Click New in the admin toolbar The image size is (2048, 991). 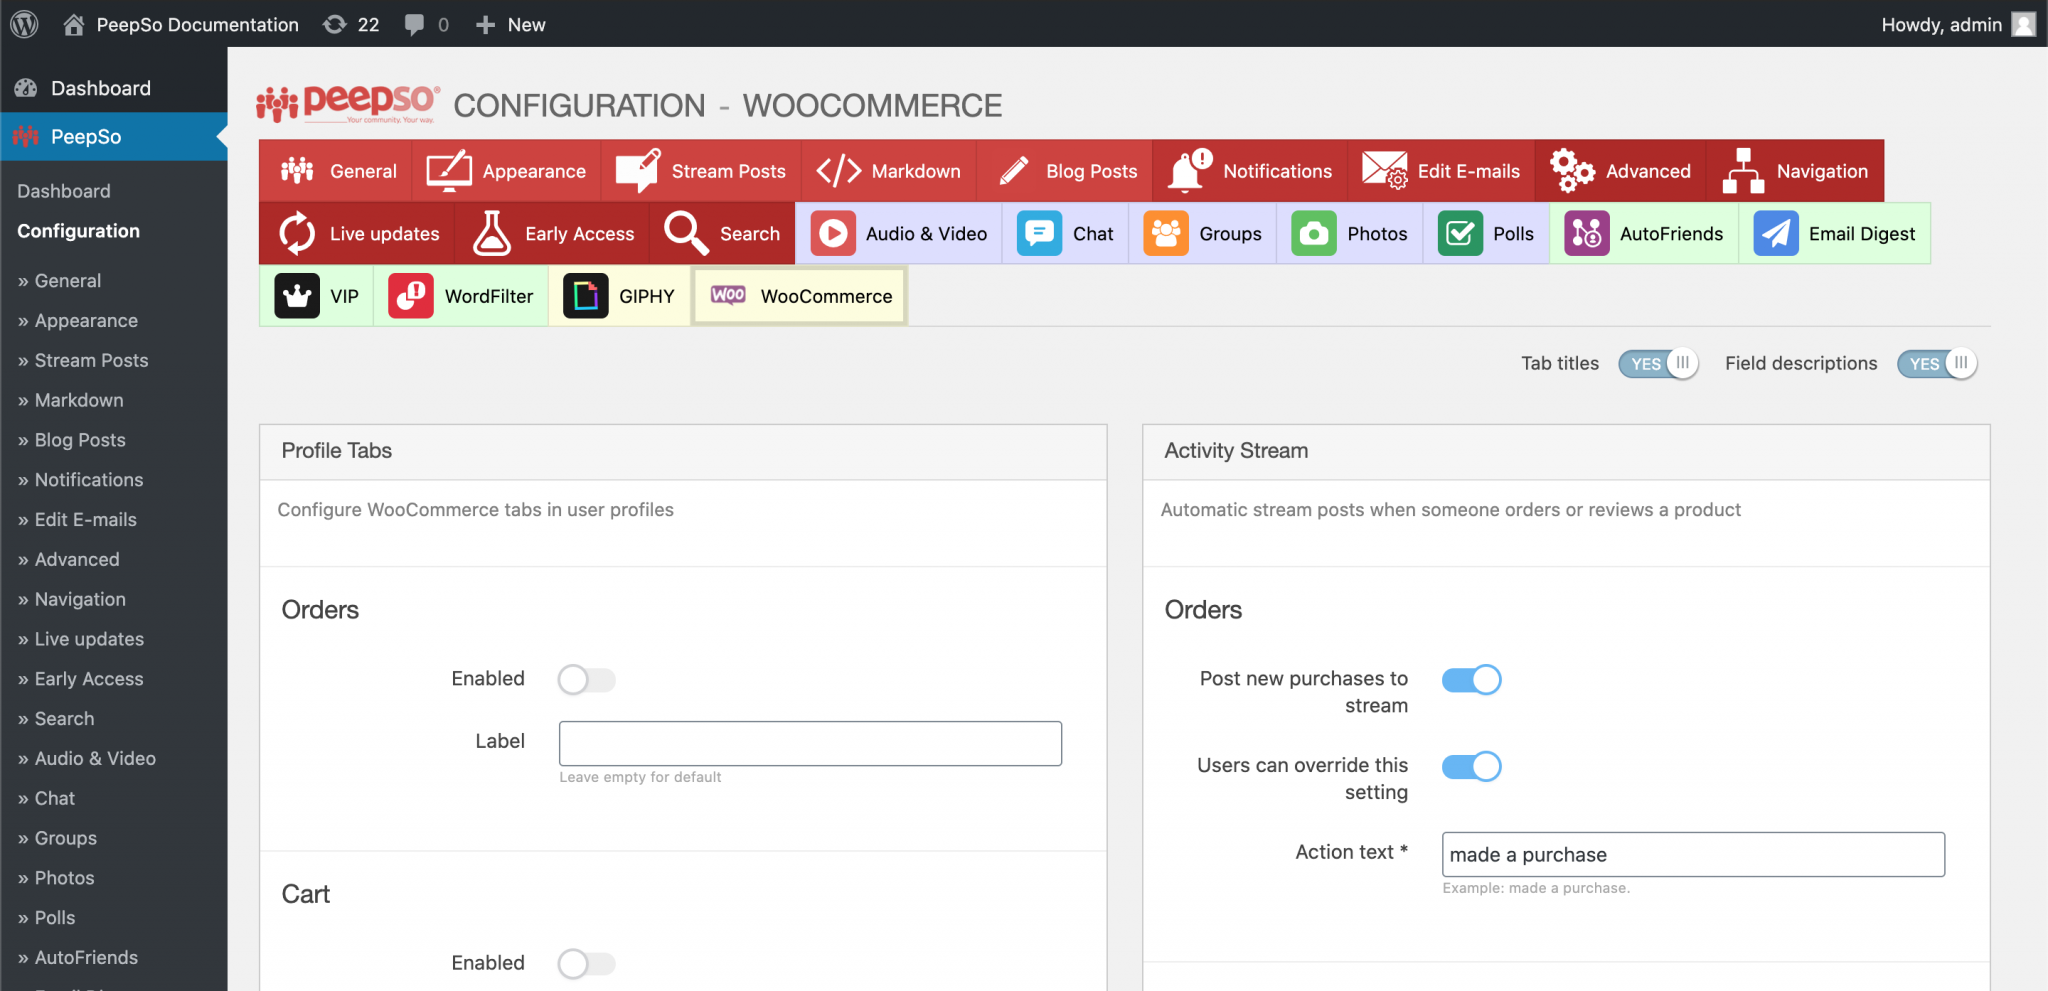point(510,24)
